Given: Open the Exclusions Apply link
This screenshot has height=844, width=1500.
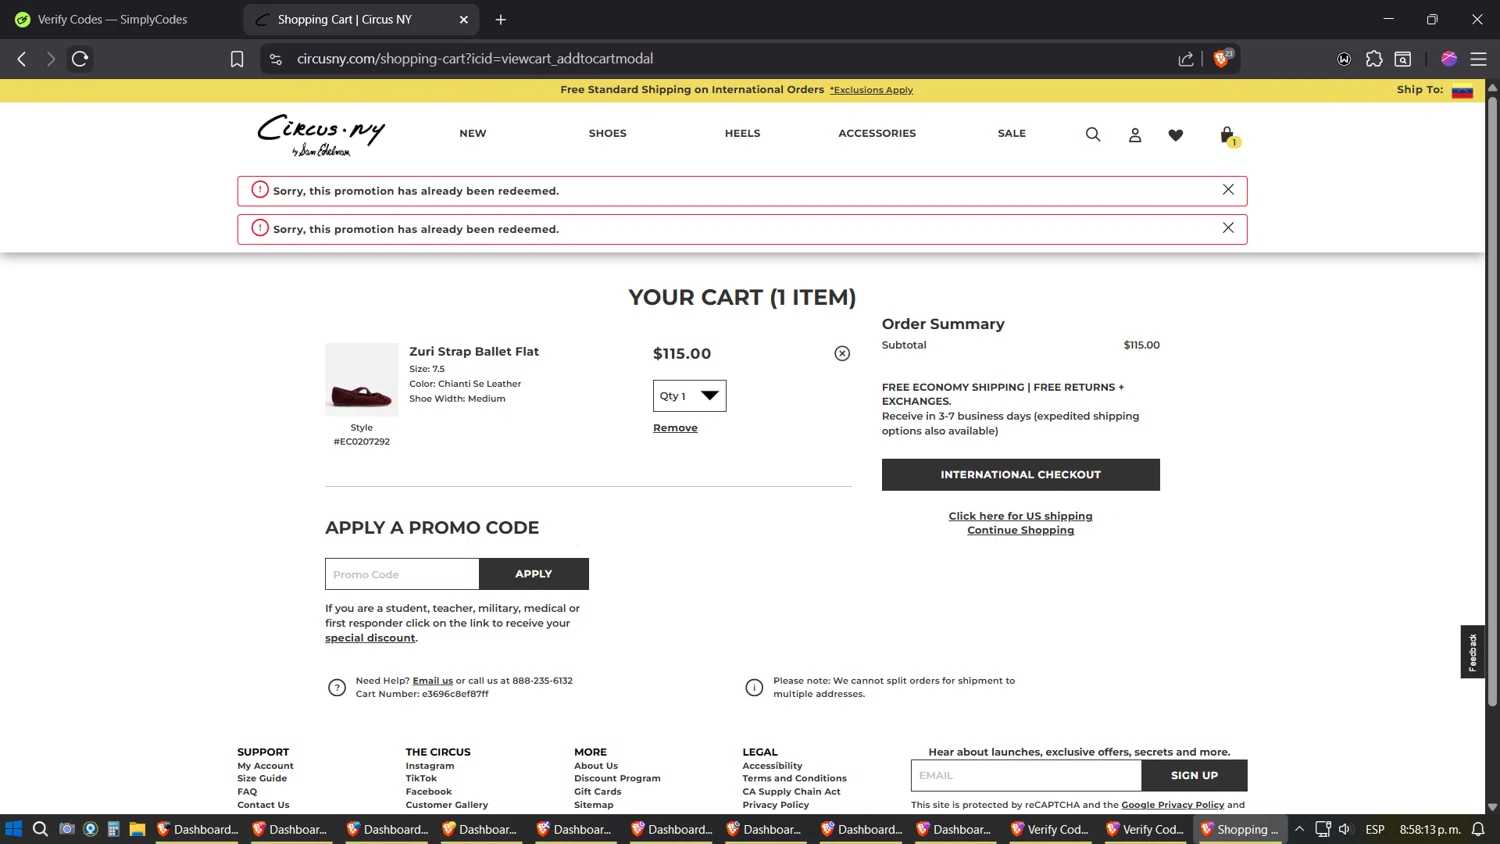Looking at the screenshot, I should coord(871,90).
